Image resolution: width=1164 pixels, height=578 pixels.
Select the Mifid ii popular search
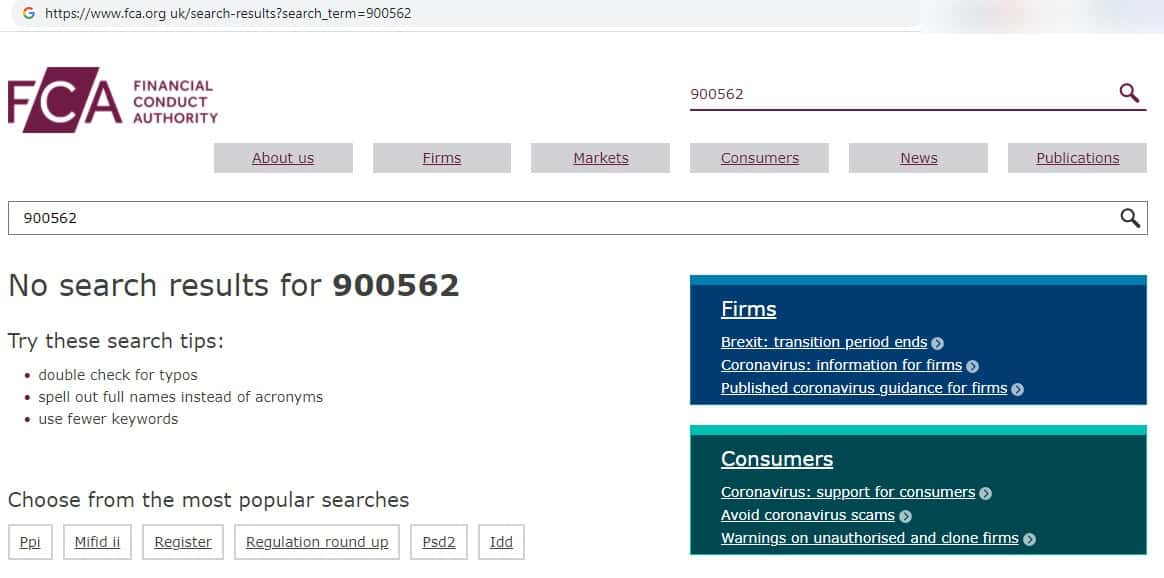coord(97,542)
